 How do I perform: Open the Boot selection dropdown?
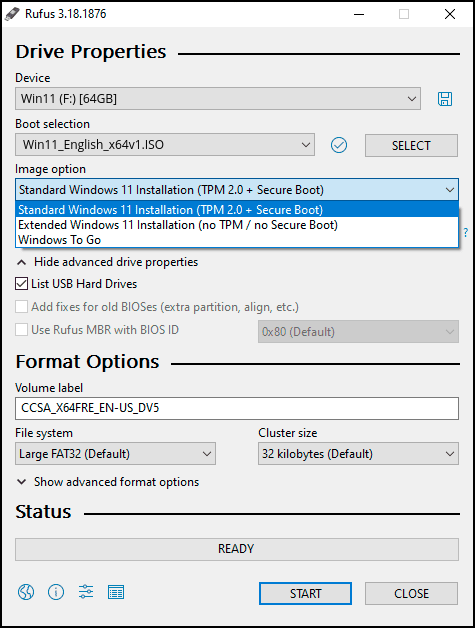(165, 145)
